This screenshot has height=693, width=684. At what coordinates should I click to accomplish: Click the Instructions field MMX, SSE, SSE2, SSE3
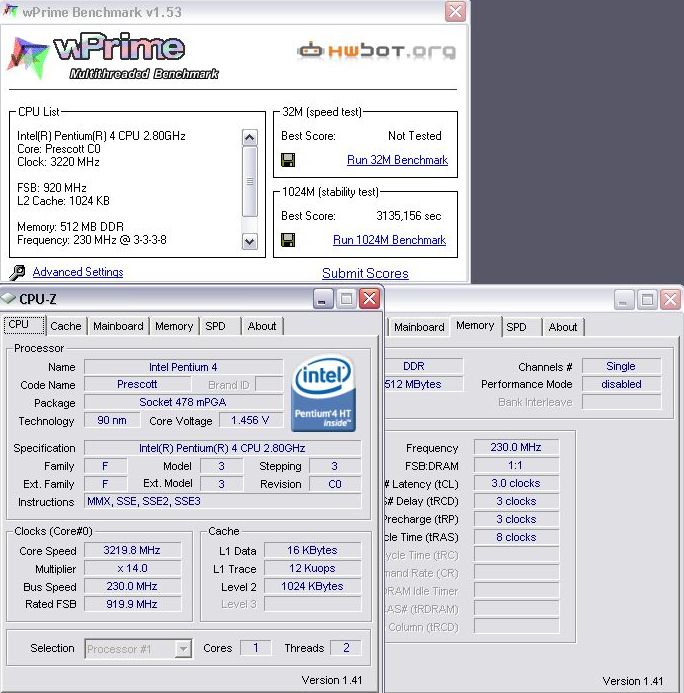(222, 501)
